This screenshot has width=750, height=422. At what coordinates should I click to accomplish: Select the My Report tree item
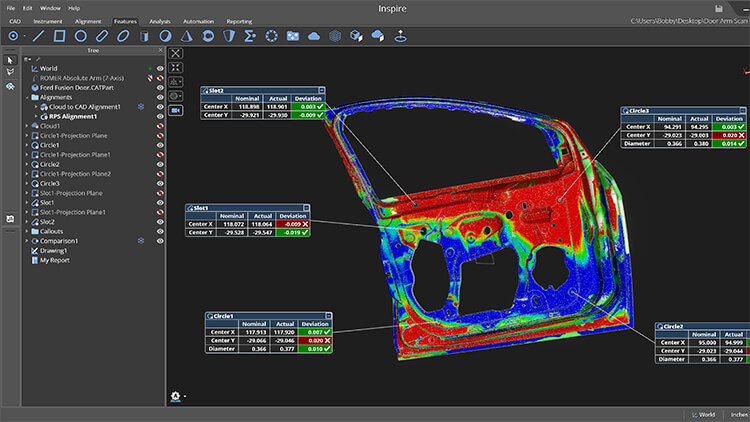[55, 260]
